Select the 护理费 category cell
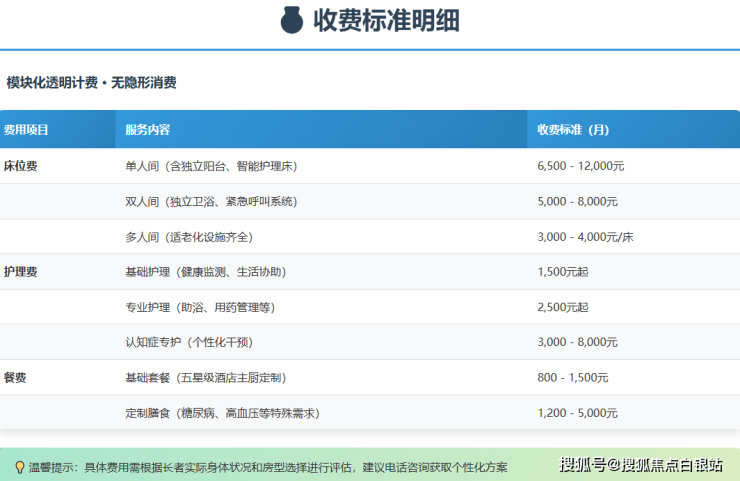This screenshot has height=481, width=740. point(21,271)
